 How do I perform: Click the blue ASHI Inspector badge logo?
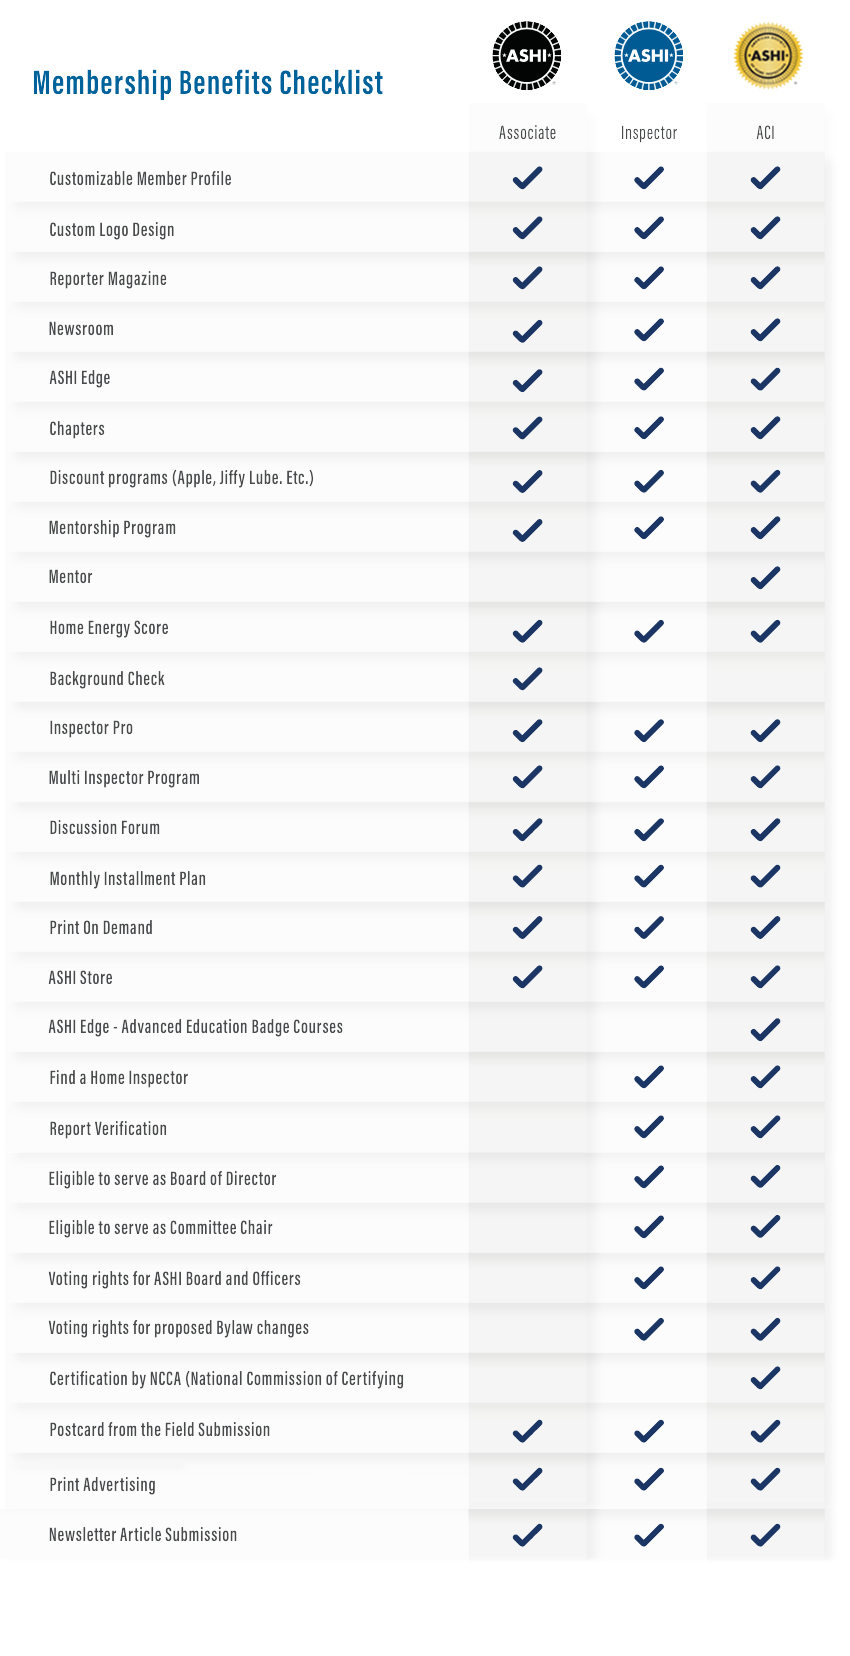pyautogui.click(x=648, y=56)
